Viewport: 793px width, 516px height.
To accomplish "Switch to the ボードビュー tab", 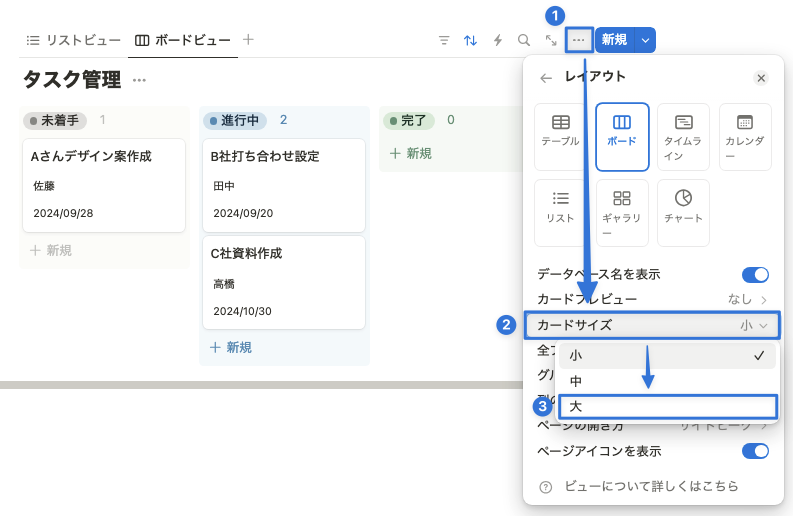I will tap(183, 40).
